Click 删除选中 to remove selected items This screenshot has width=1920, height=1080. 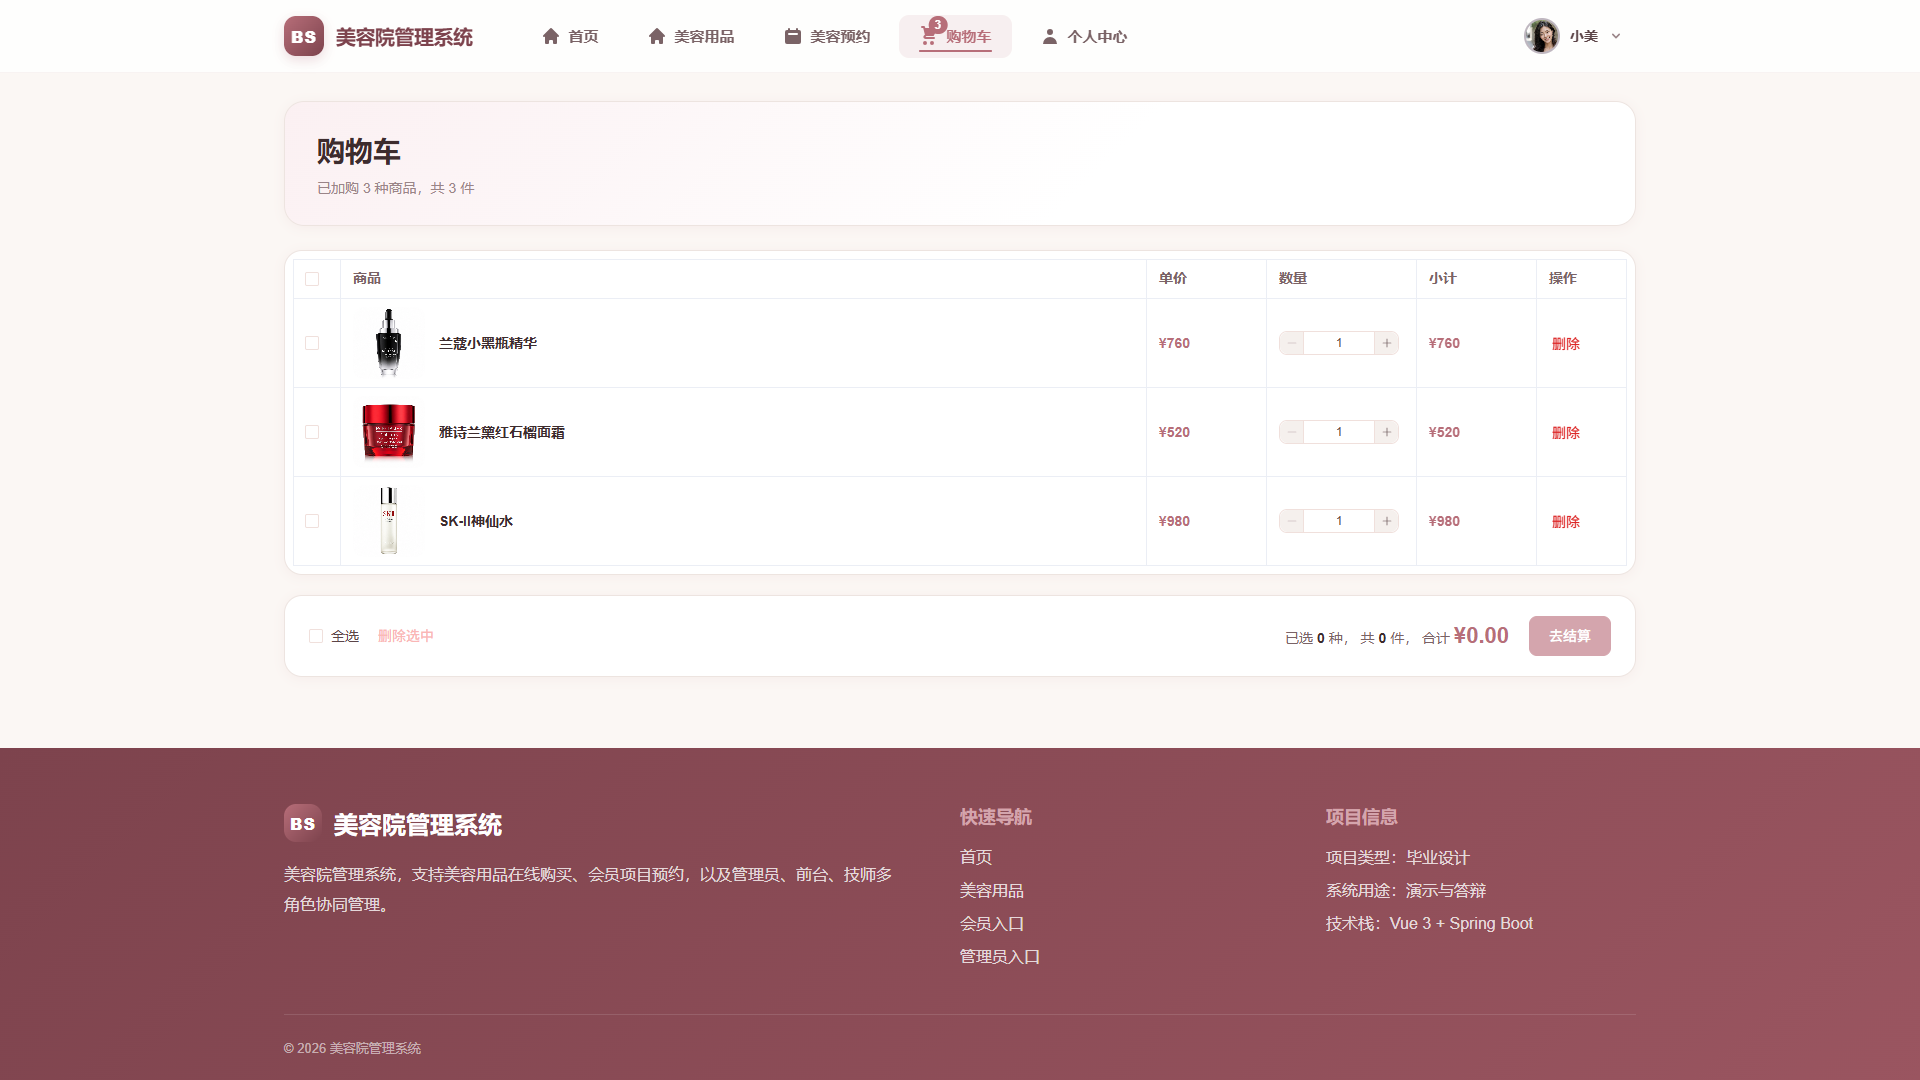coord(406,636)
